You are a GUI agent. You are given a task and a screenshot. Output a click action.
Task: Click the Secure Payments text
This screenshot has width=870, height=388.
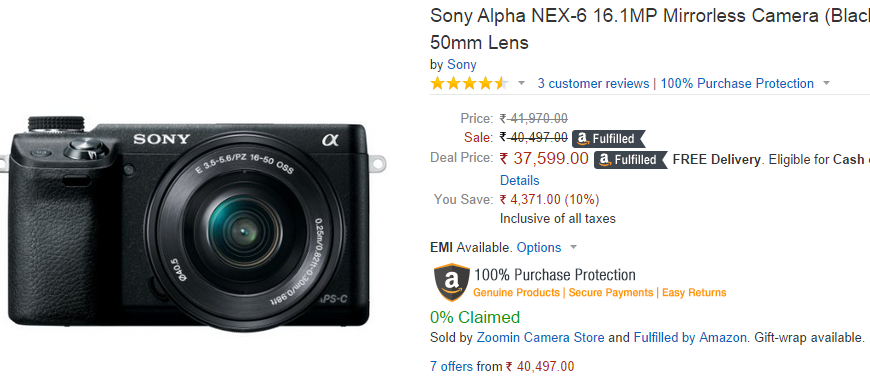(611, 293)
